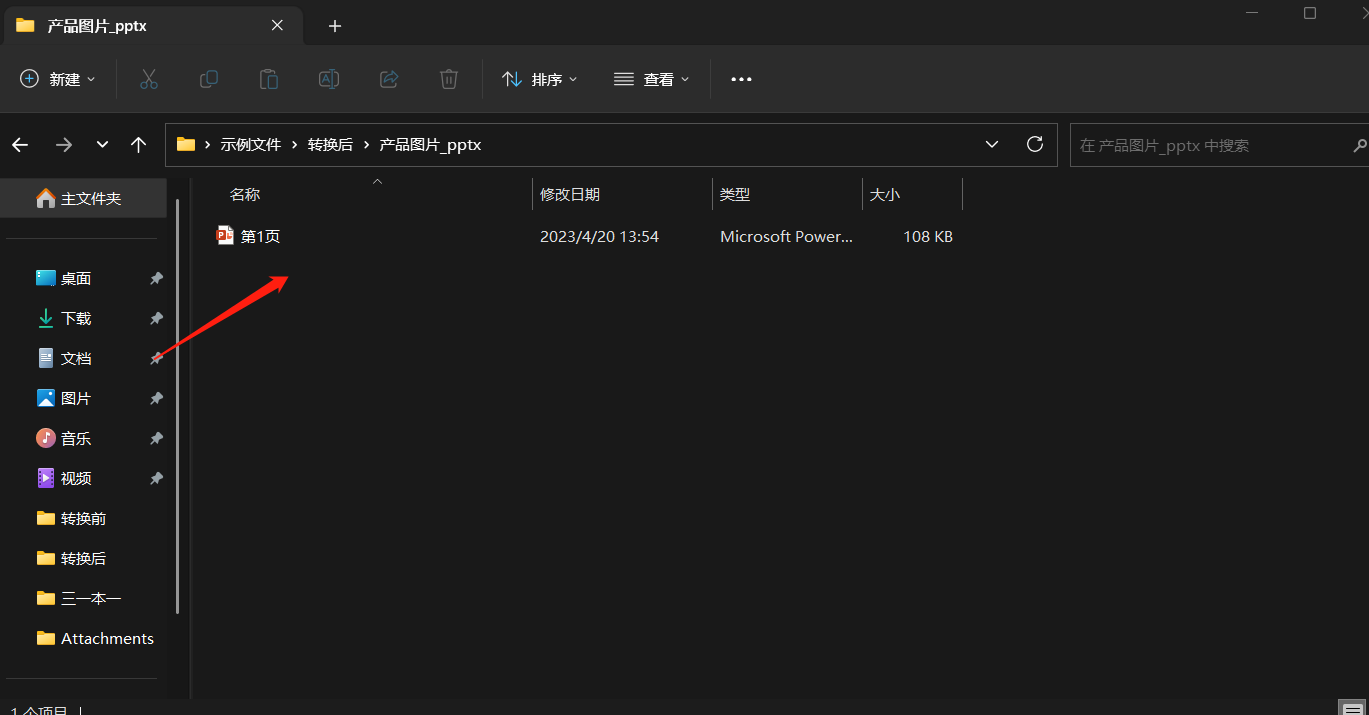Go back to previous folder
1369x715 pixels.
pyautogui.click(x=20, y=145)
